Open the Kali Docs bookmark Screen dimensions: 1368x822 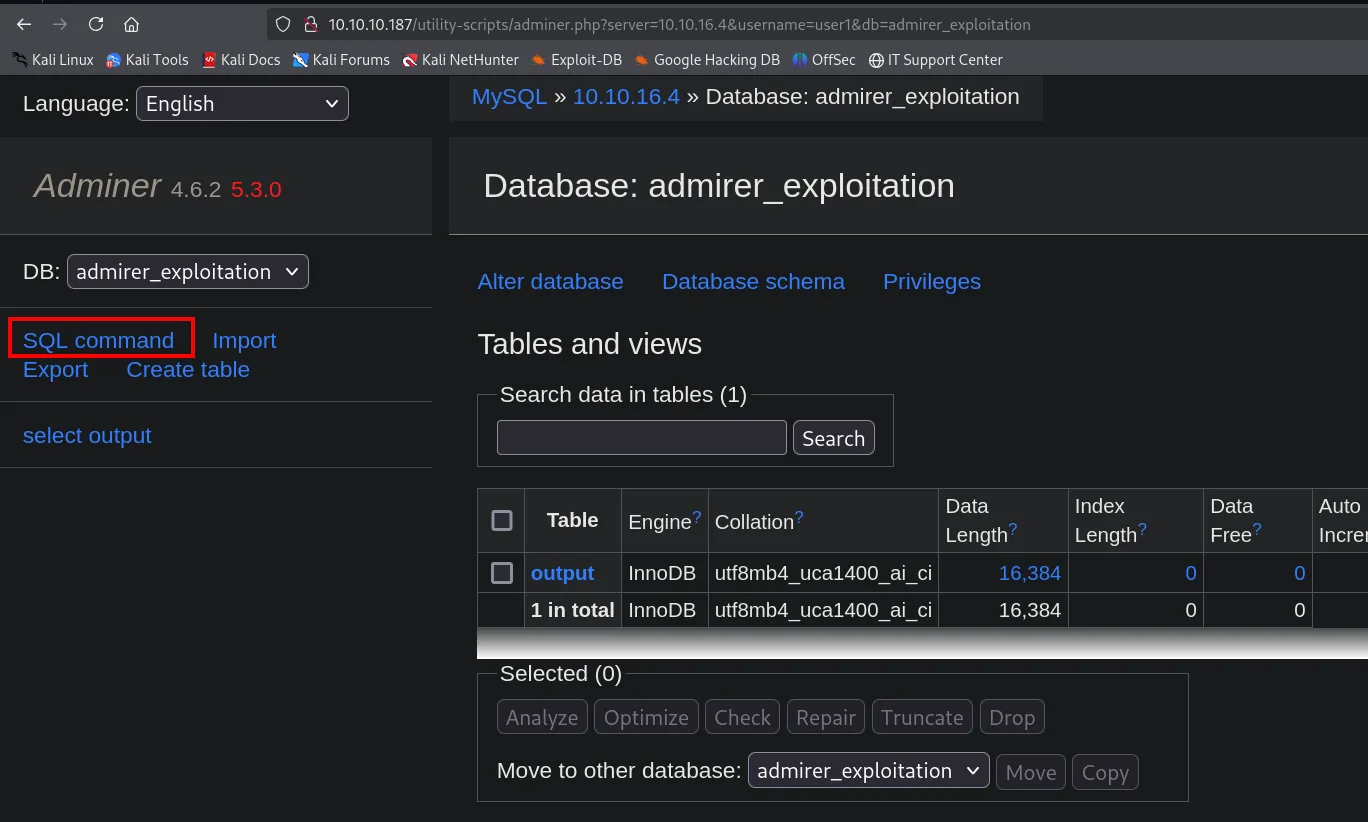[241, 60]
